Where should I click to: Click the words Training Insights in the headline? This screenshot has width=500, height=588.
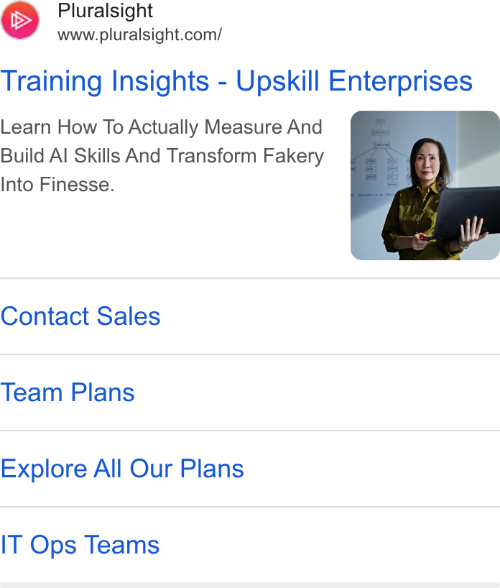105,81
